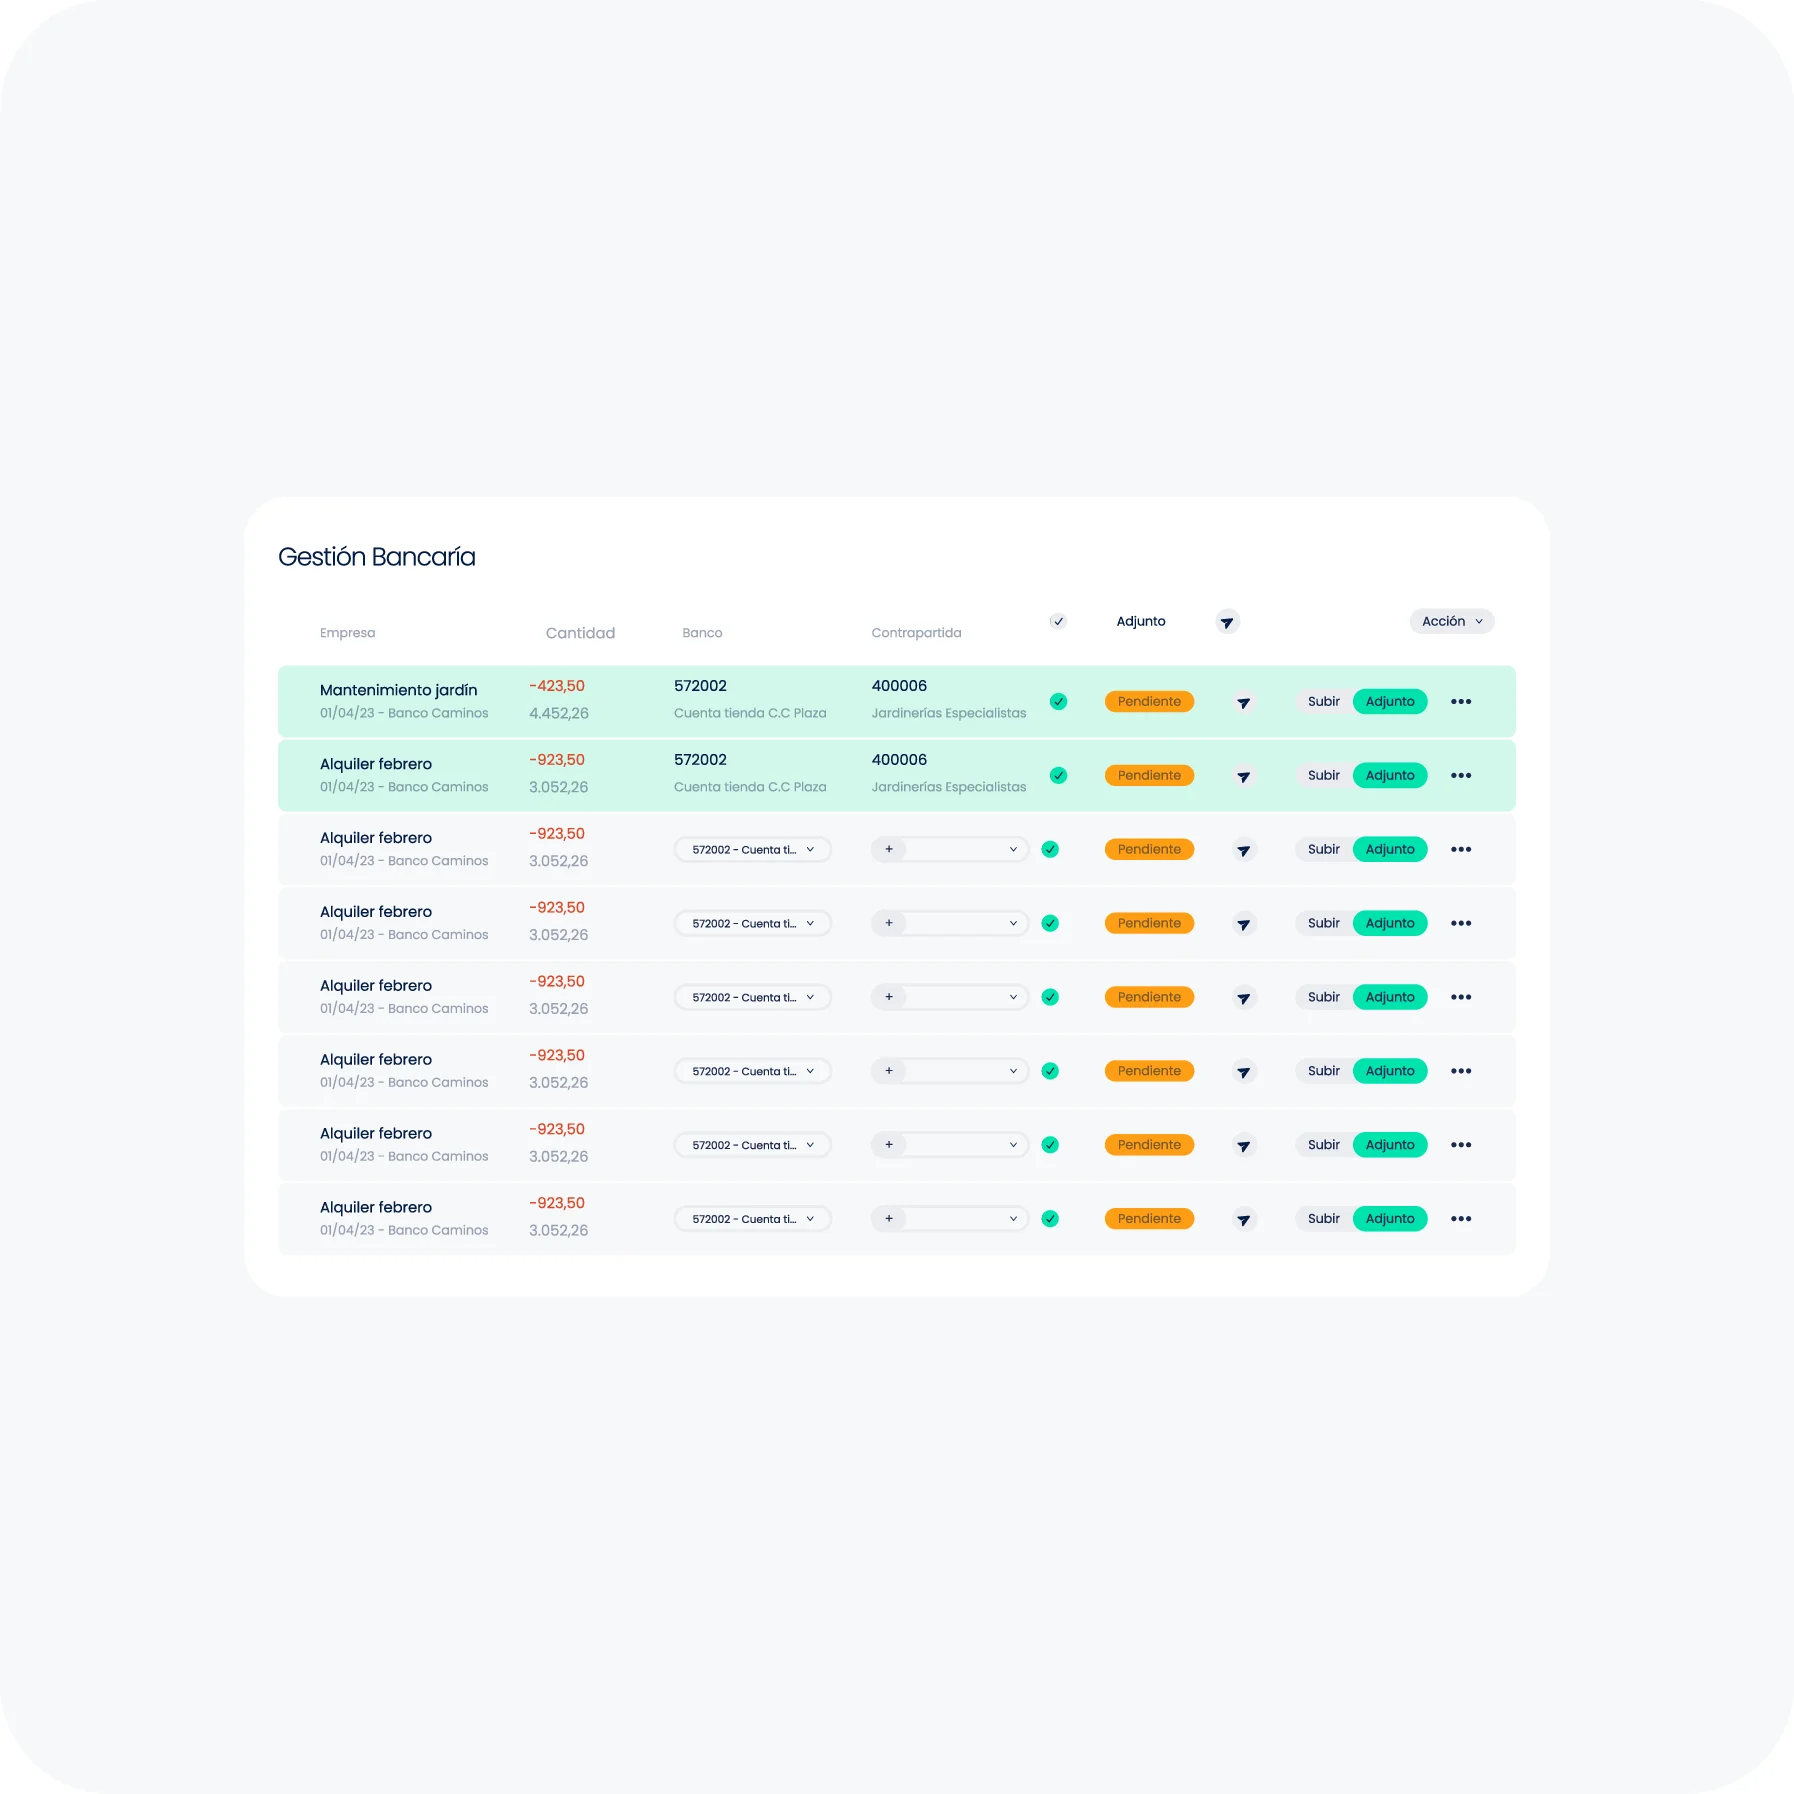Click the green Adjunto button in last row
The image size is (1794, 1794).
click(x=1389, y=1219)
